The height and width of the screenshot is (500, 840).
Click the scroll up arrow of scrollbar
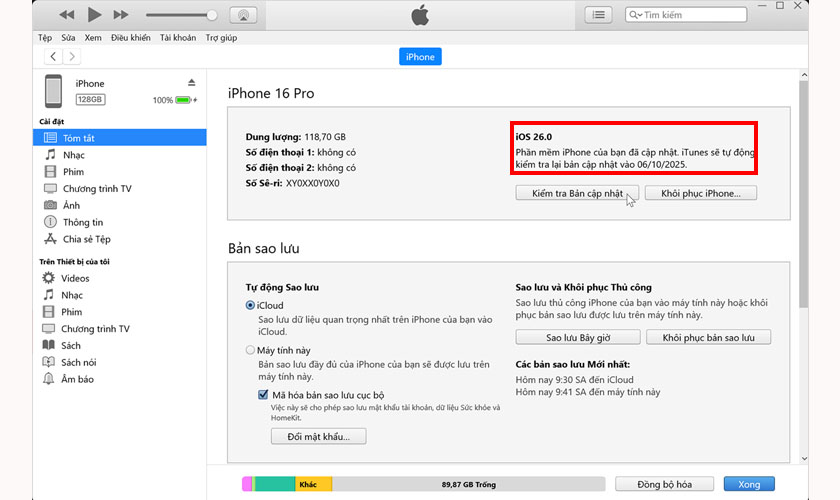(x=804, y=75)
